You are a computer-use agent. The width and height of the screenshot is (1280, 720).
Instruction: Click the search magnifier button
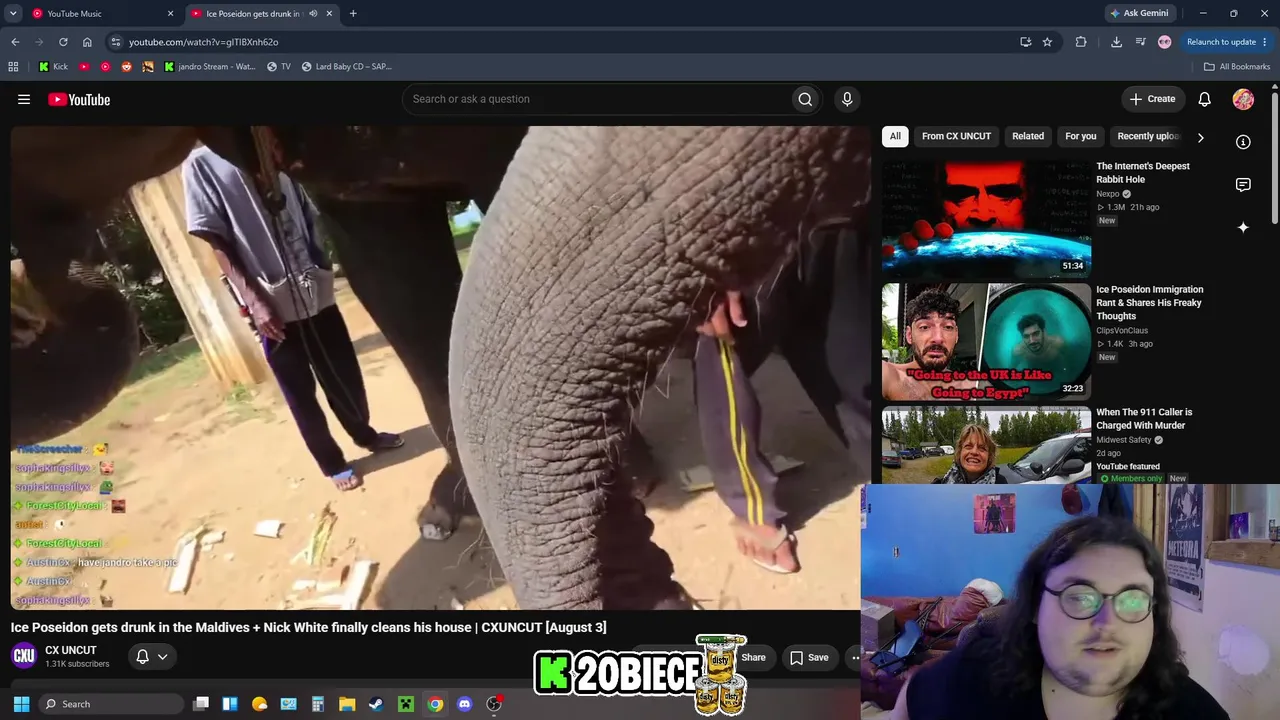click(x=805, y=99)
